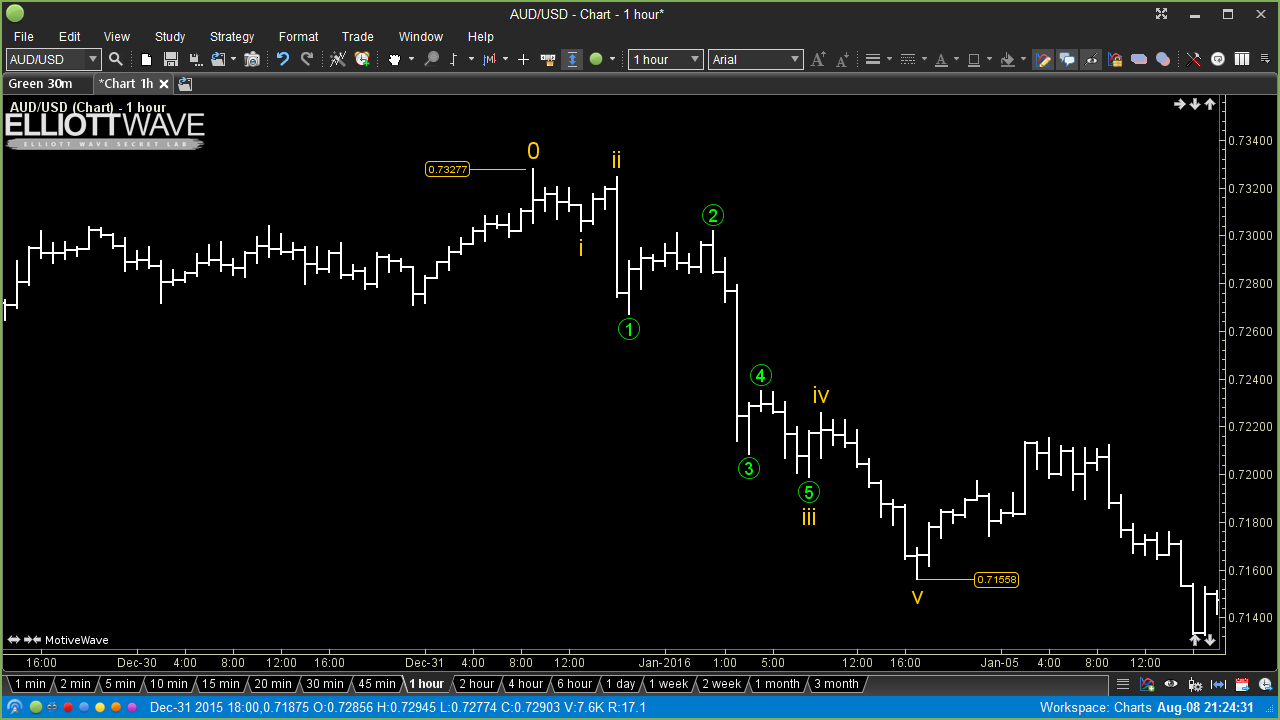Screen dimensions: 1280x720
Task: Activate the hand panning tool
Action: coord(396,59)
